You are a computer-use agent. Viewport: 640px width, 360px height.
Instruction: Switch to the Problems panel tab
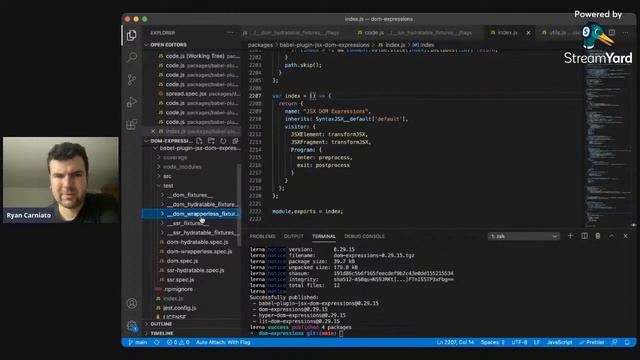[262, 236]
